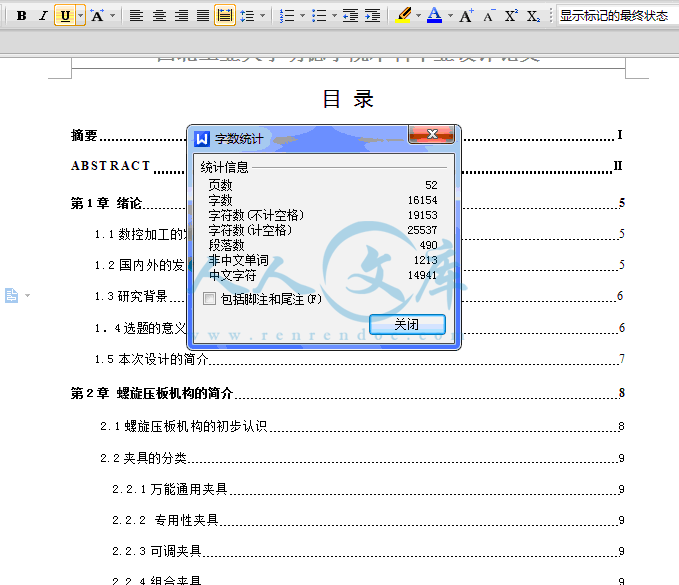Toggle underline formatting
The image size is (679, 585).
pyautogui.click(x=65, y=16)
